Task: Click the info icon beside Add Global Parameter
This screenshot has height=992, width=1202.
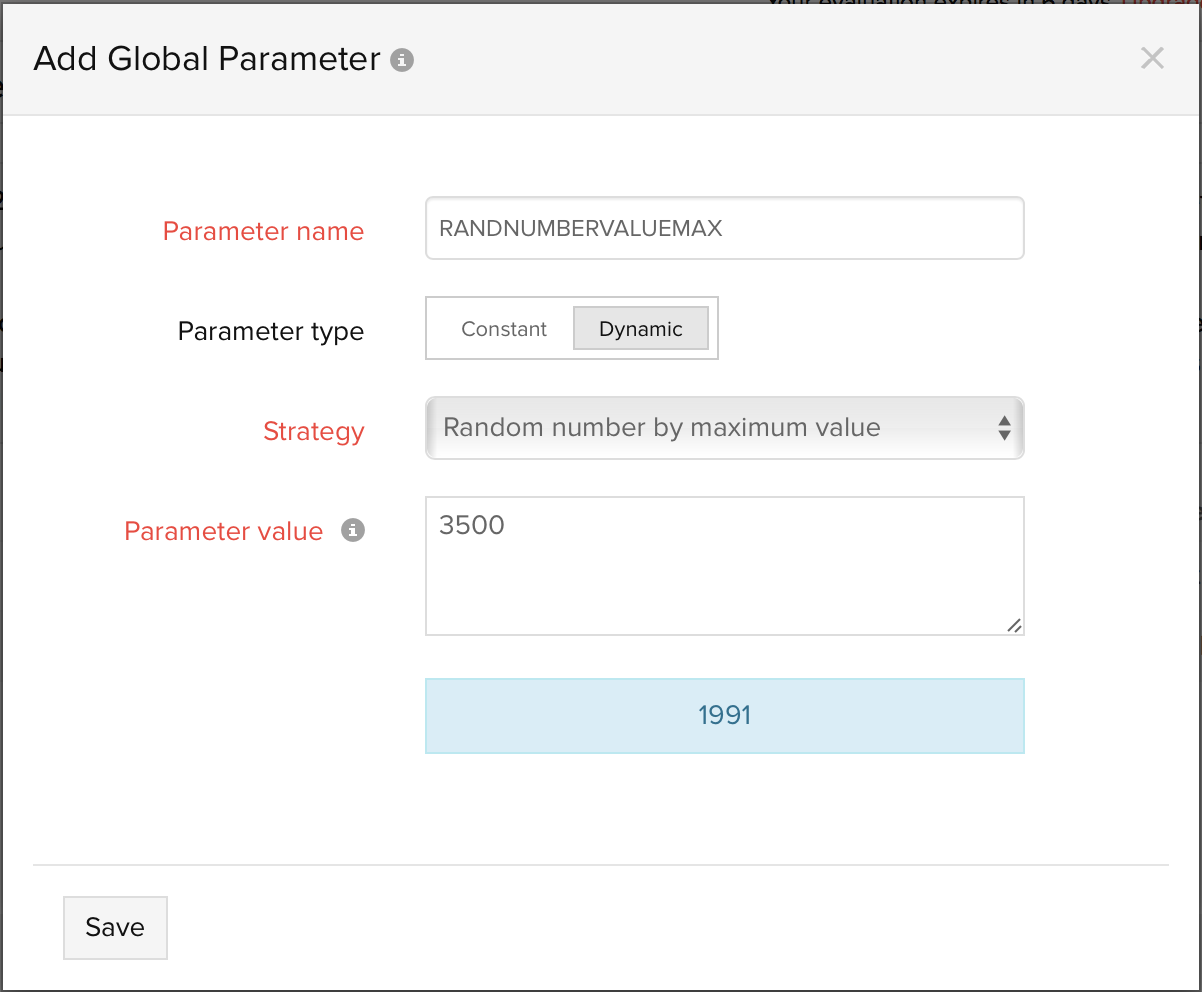Action: click(402, 60)
